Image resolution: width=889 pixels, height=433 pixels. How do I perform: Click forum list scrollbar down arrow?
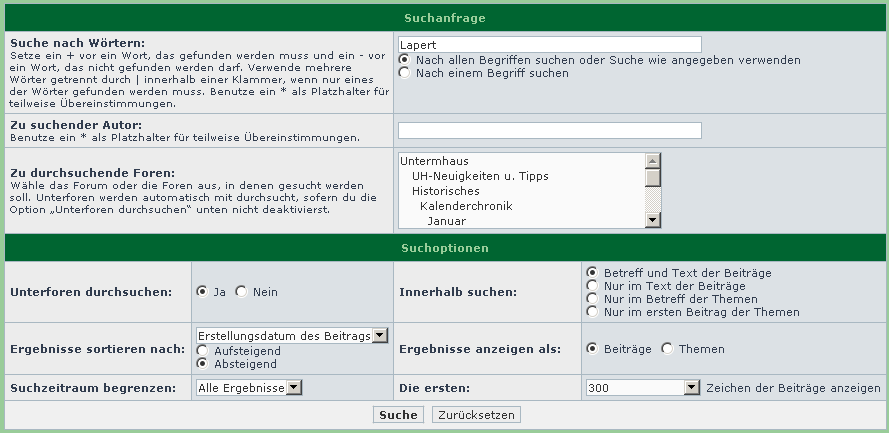[x=652, y=220]
